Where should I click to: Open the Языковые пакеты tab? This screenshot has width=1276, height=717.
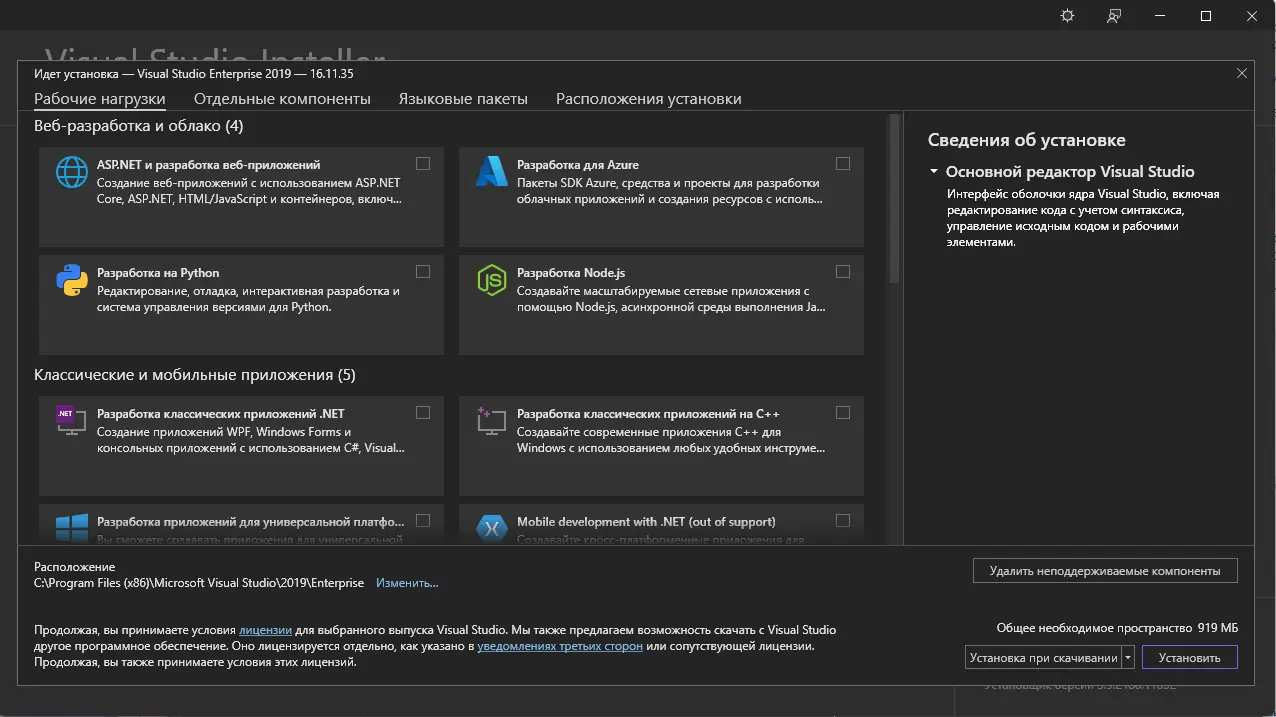(x=462, y=98)
